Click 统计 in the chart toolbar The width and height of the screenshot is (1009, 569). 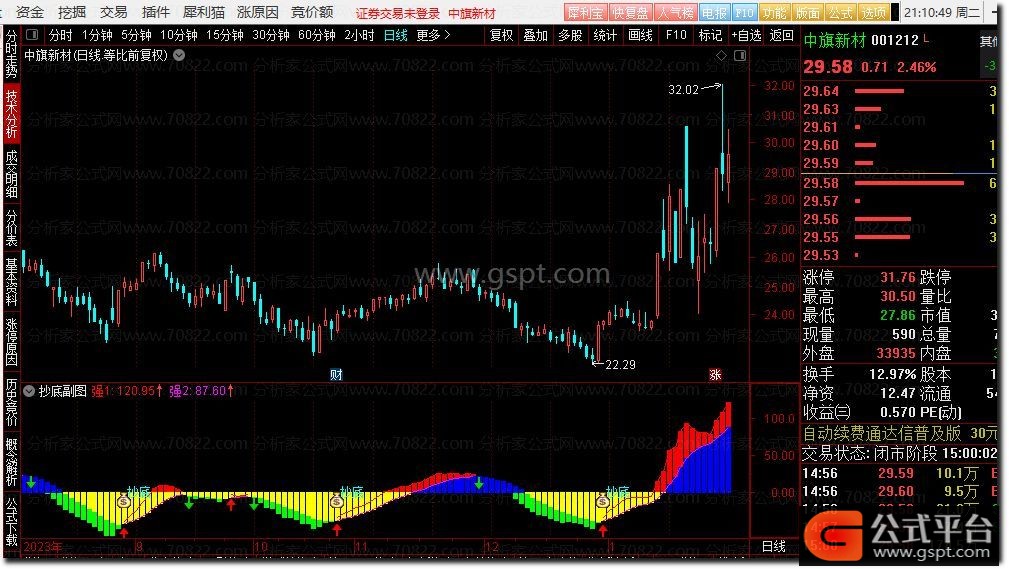coord(605,35)
